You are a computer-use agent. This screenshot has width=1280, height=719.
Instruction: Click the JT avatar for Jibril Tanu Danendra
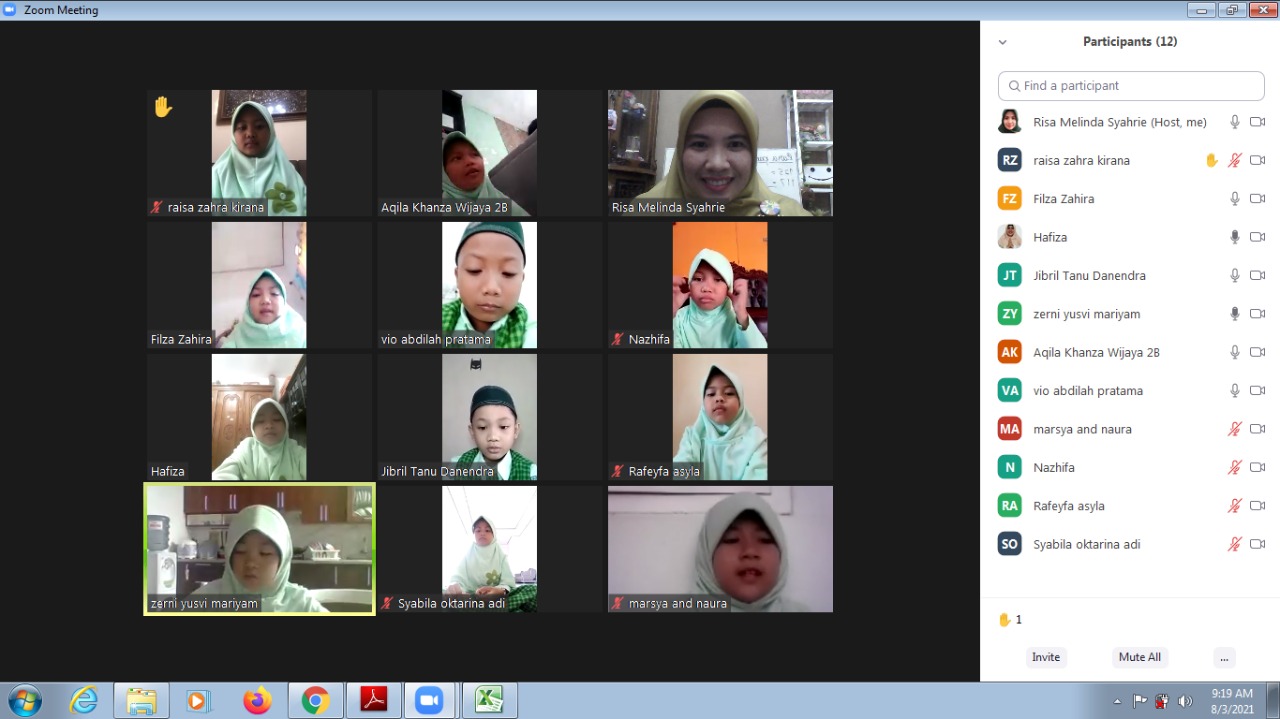click(1010, 275)
